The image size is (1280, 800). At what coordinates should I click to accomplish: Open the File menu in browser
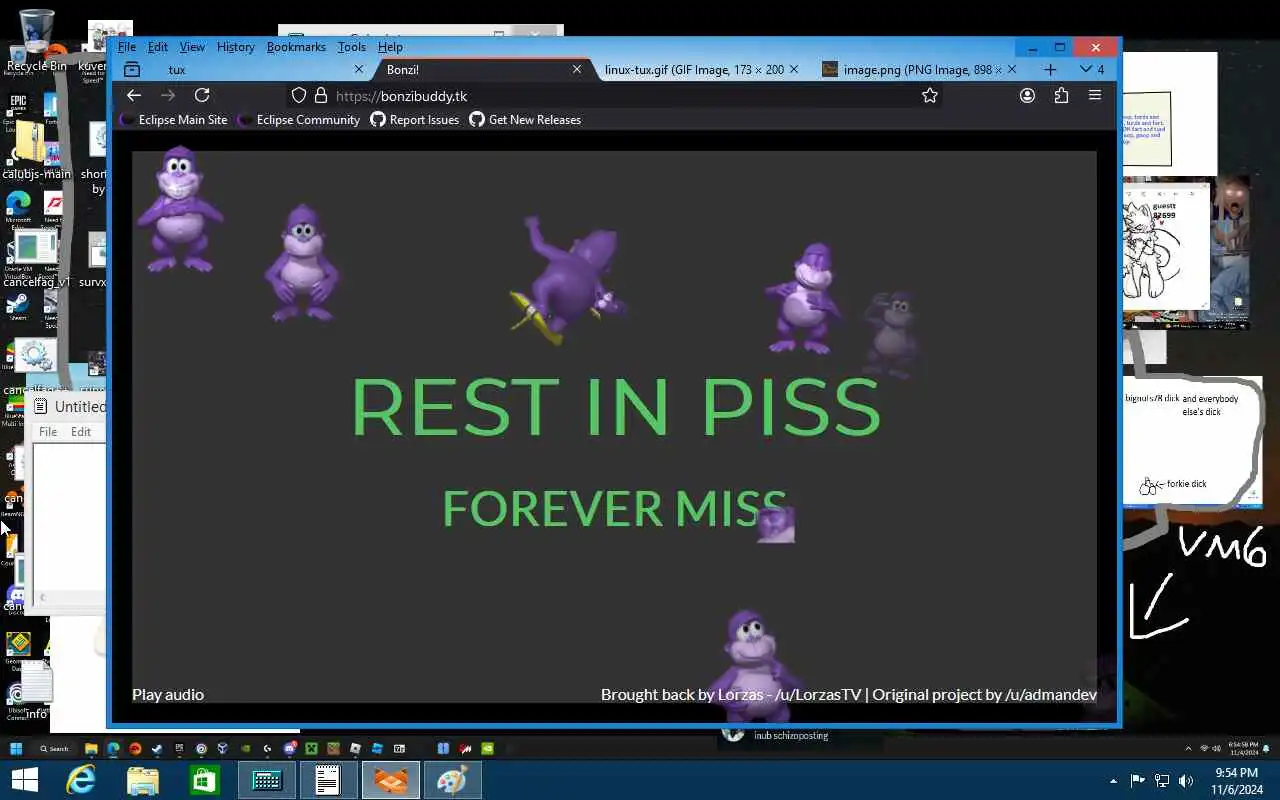click(x=127, y=47)
